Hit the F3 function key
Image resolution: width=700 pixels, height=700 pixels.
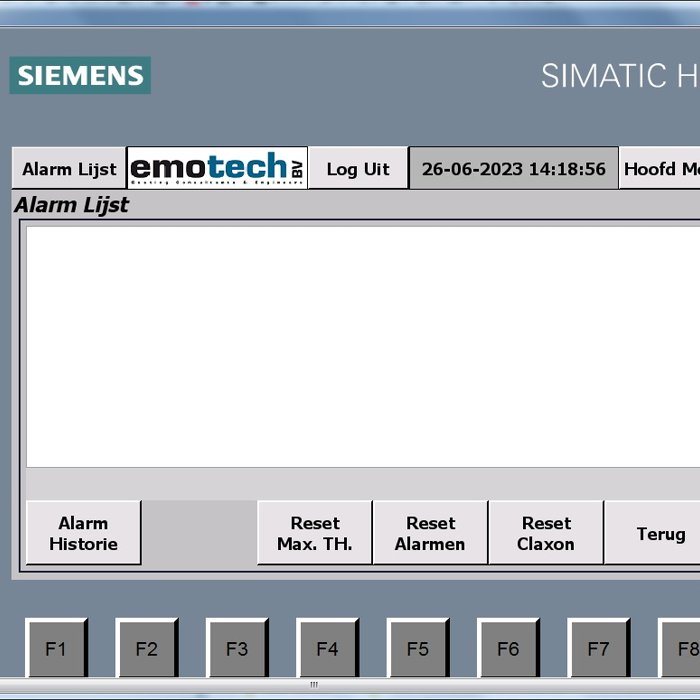click(x=237, y=649)
